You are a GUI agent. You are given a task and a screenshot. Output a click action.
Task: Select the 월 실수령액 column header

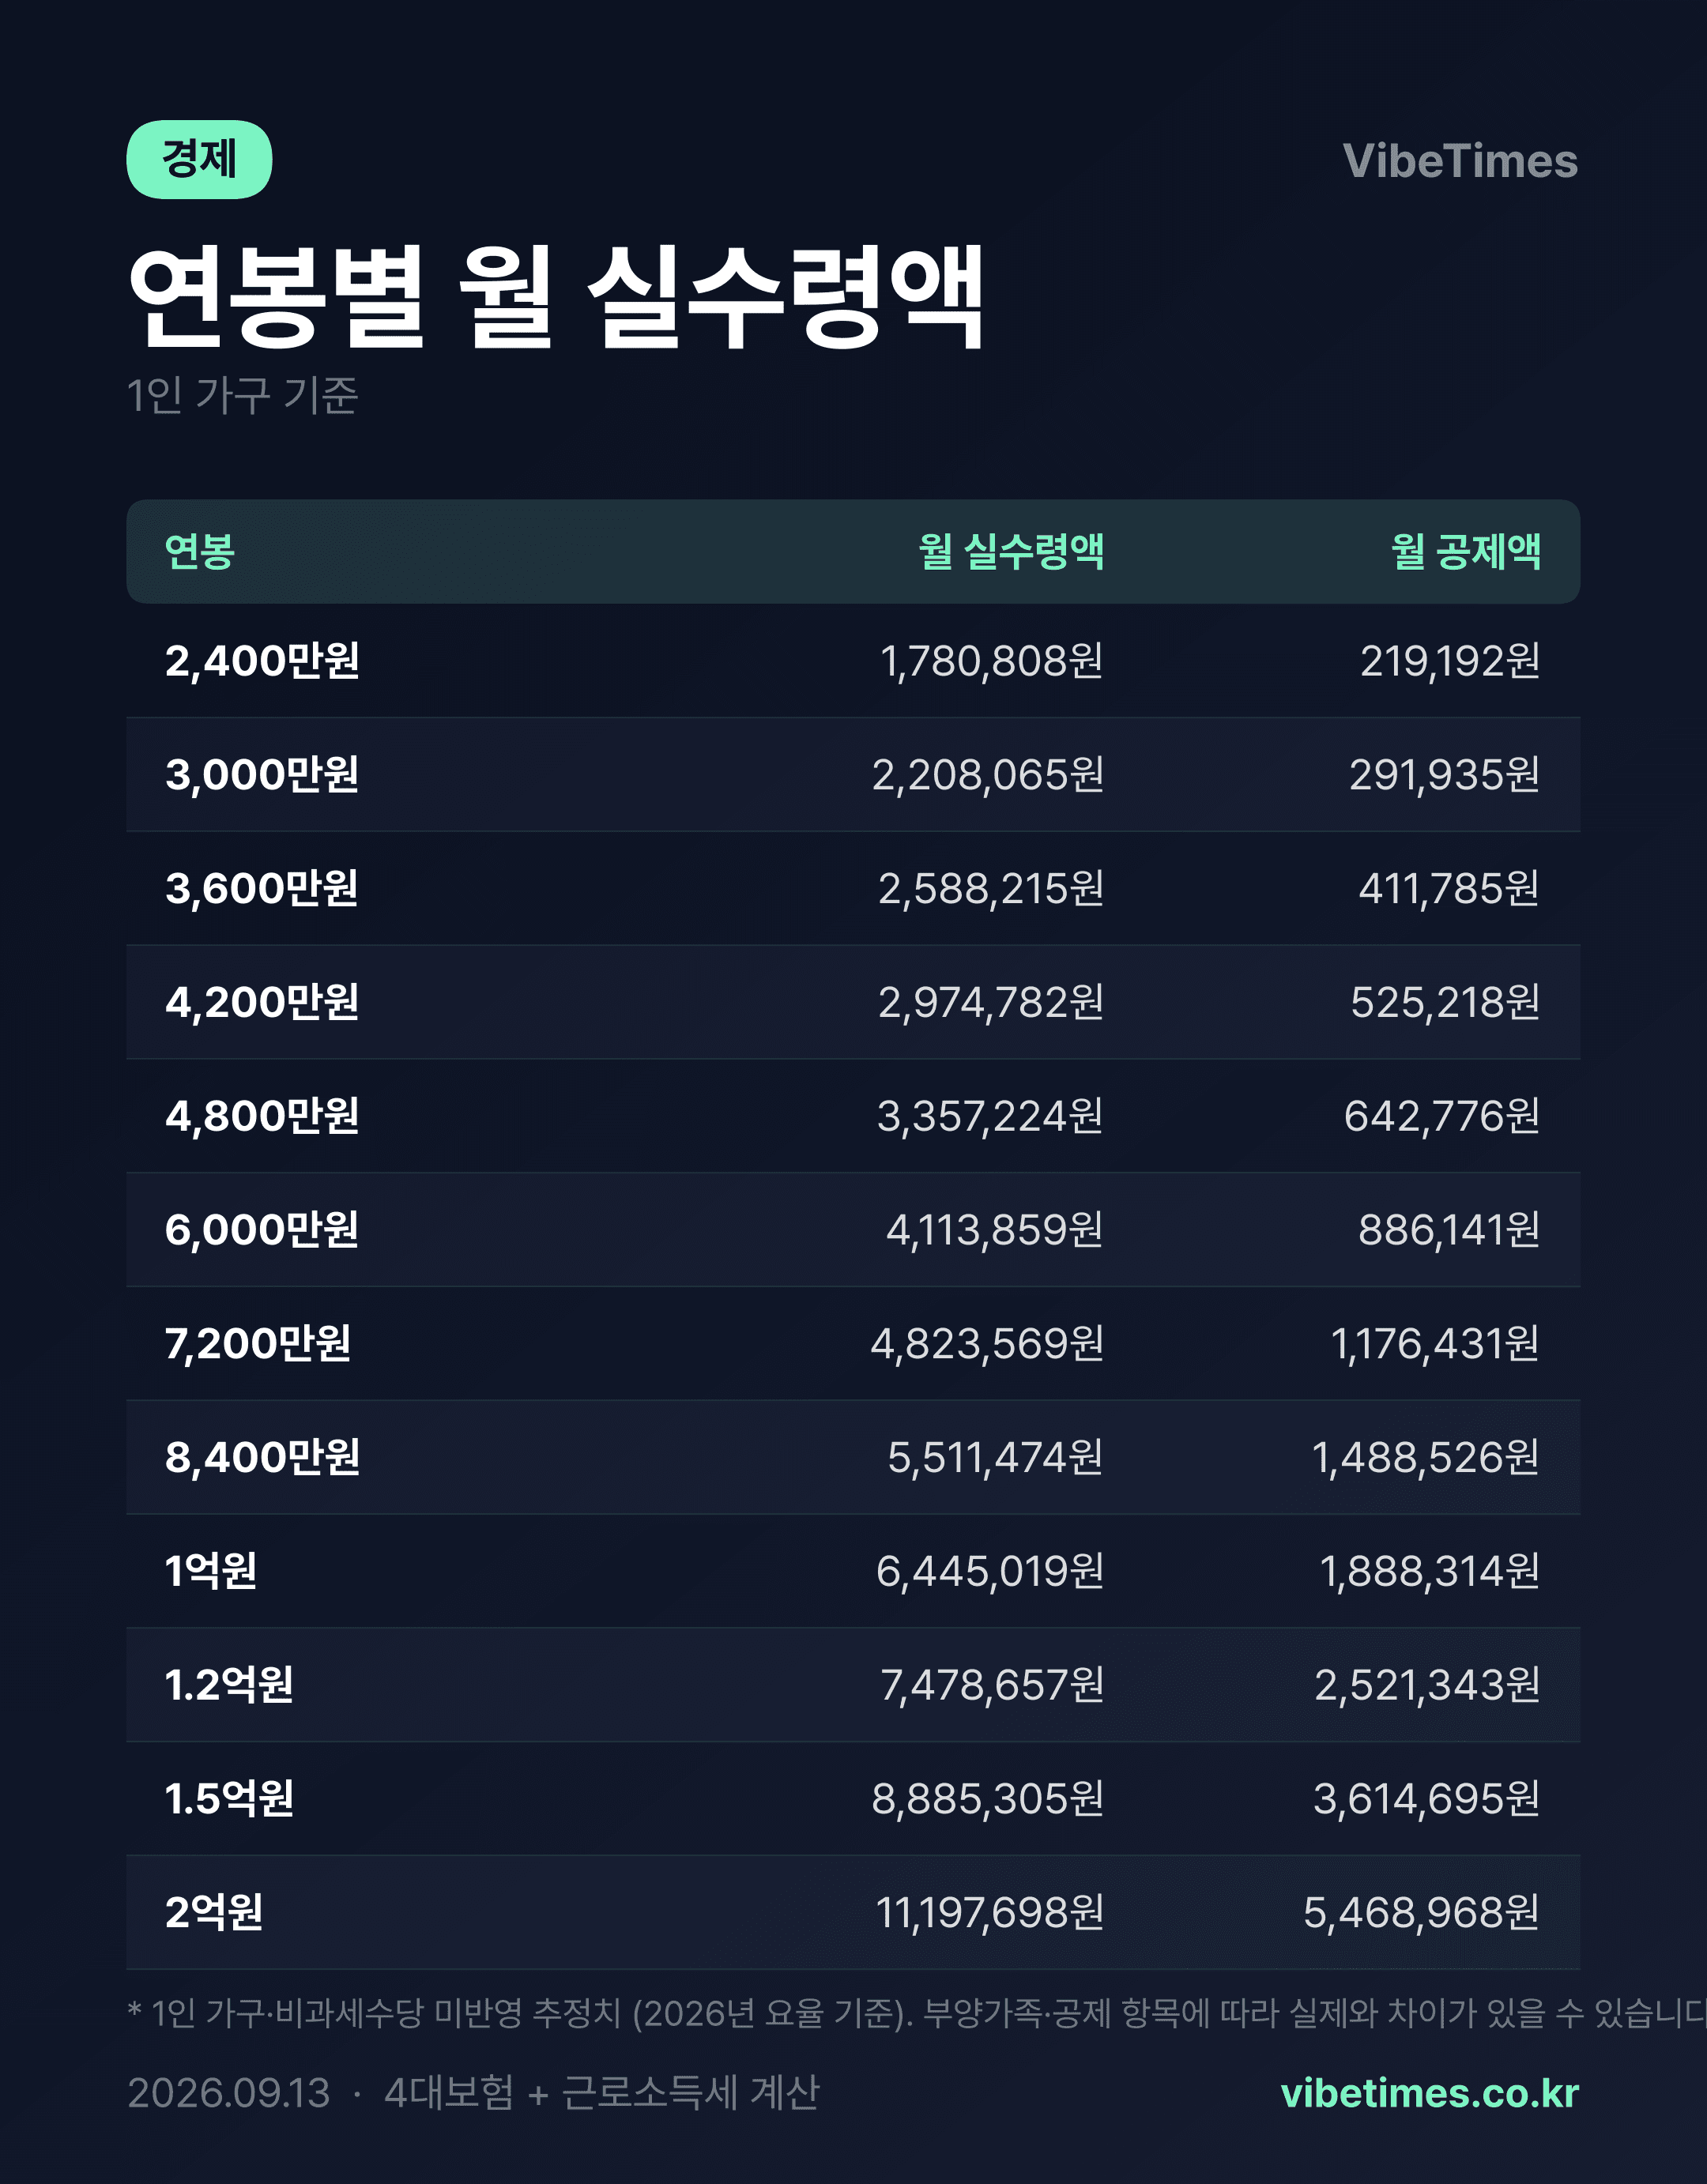[1011, 551]
